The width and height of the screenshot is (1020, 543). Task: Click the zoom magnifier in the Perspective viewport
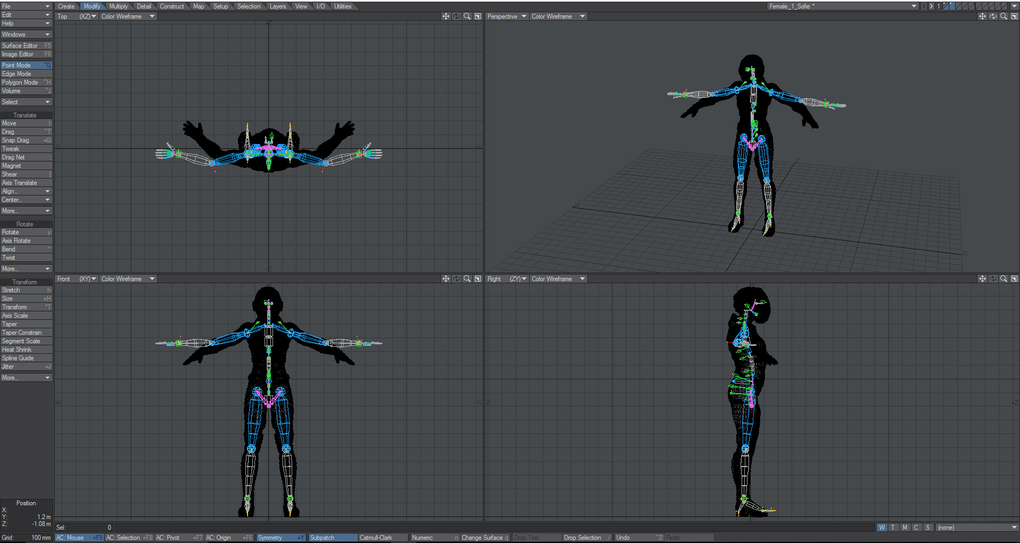click(1002, 16)
